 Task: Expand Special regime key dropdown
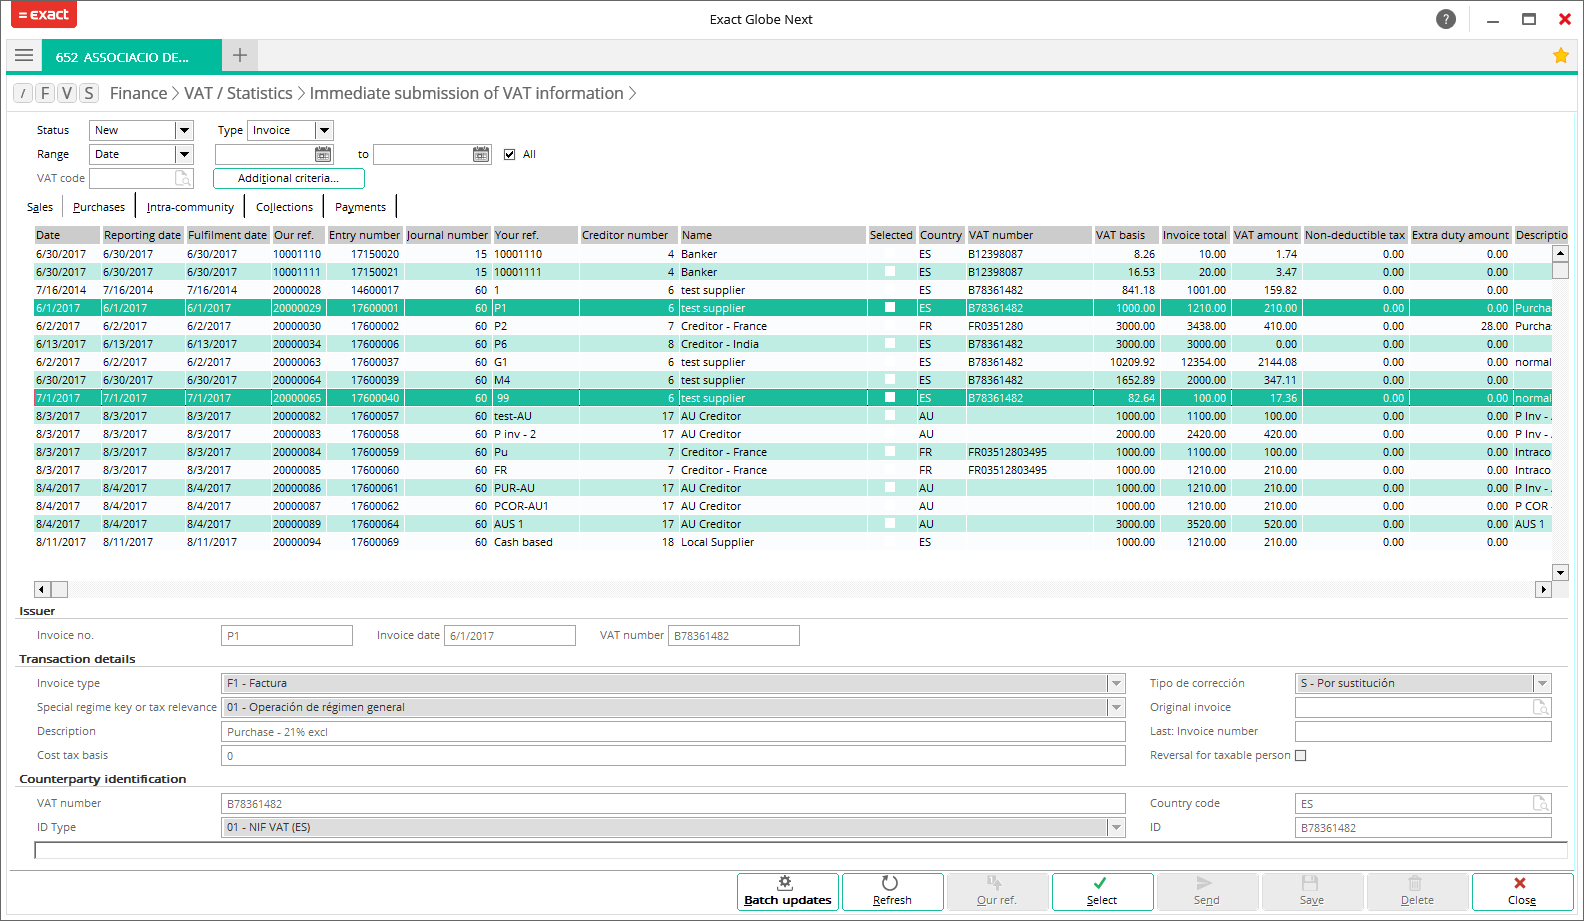(x=1116, y=707)
